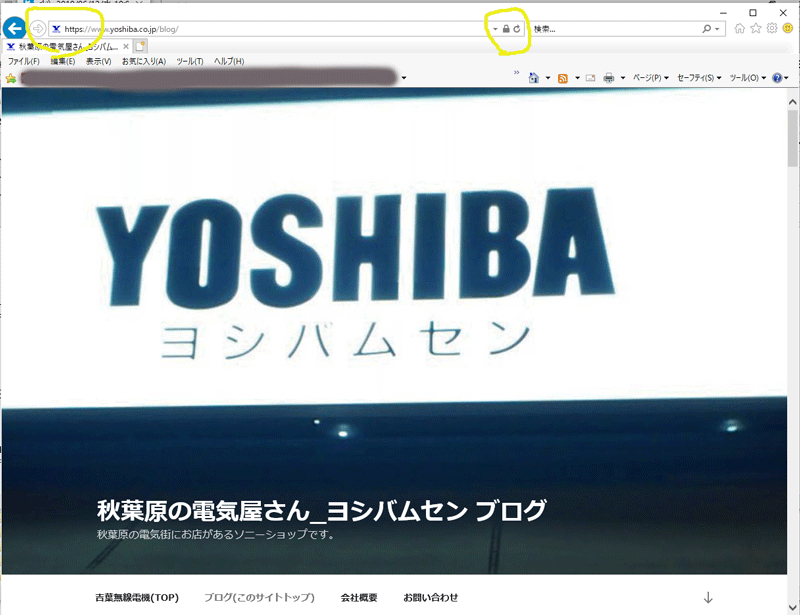This screenshot has height=615, width=800.
Task: Expand the Home button dropdown arrow
Action: click(x=548, y=78)
